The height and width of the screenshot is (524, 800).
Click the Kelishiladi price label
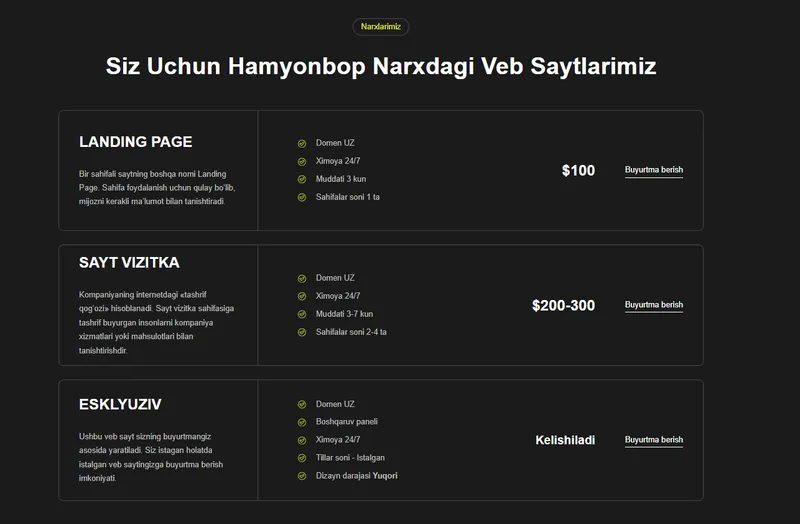565,440
